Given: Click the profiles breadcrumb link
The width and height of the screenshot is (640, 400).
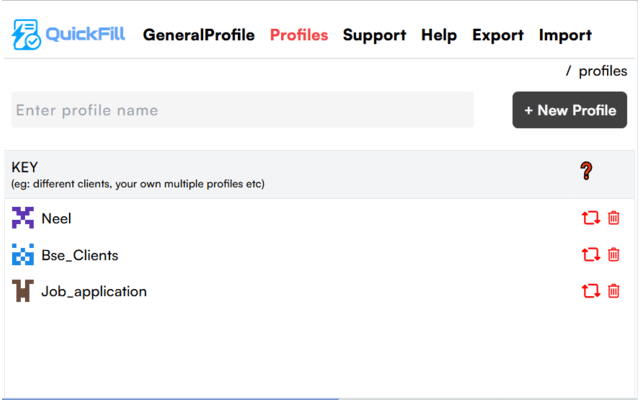Looking at the screenshot, I should point(603,71).
